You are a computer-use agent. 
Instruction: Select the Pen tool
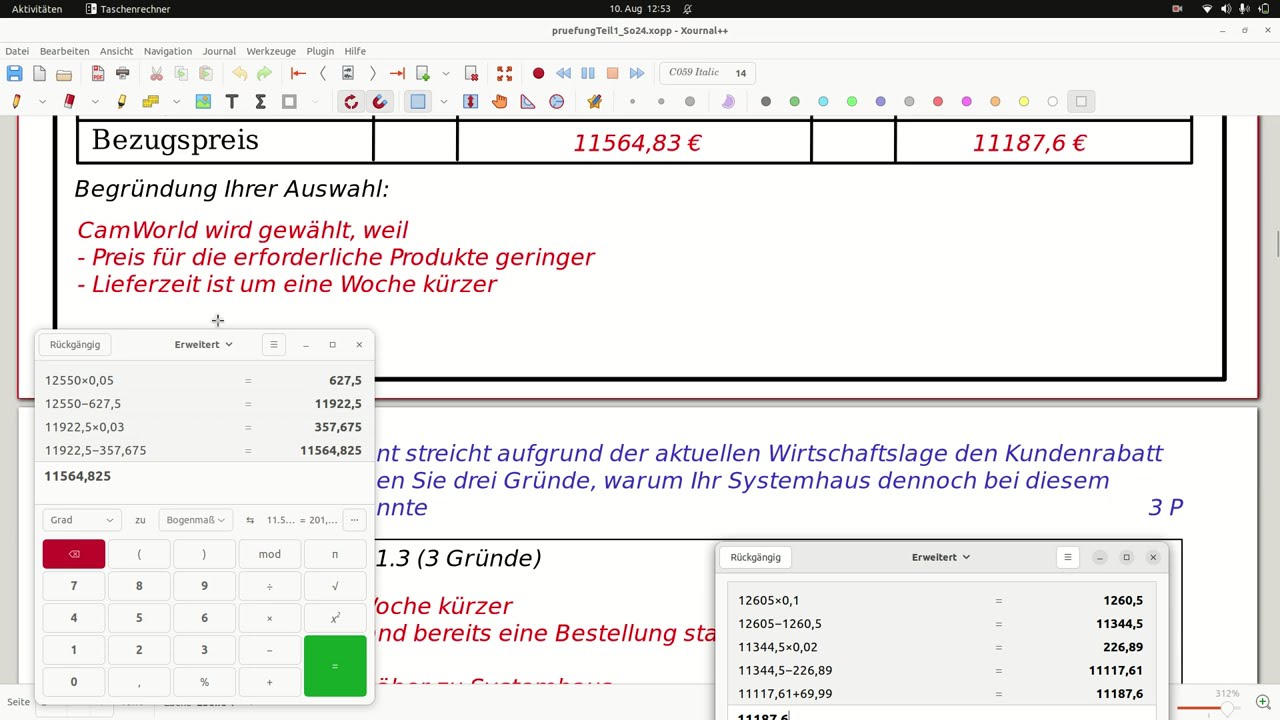click(16, 101)
